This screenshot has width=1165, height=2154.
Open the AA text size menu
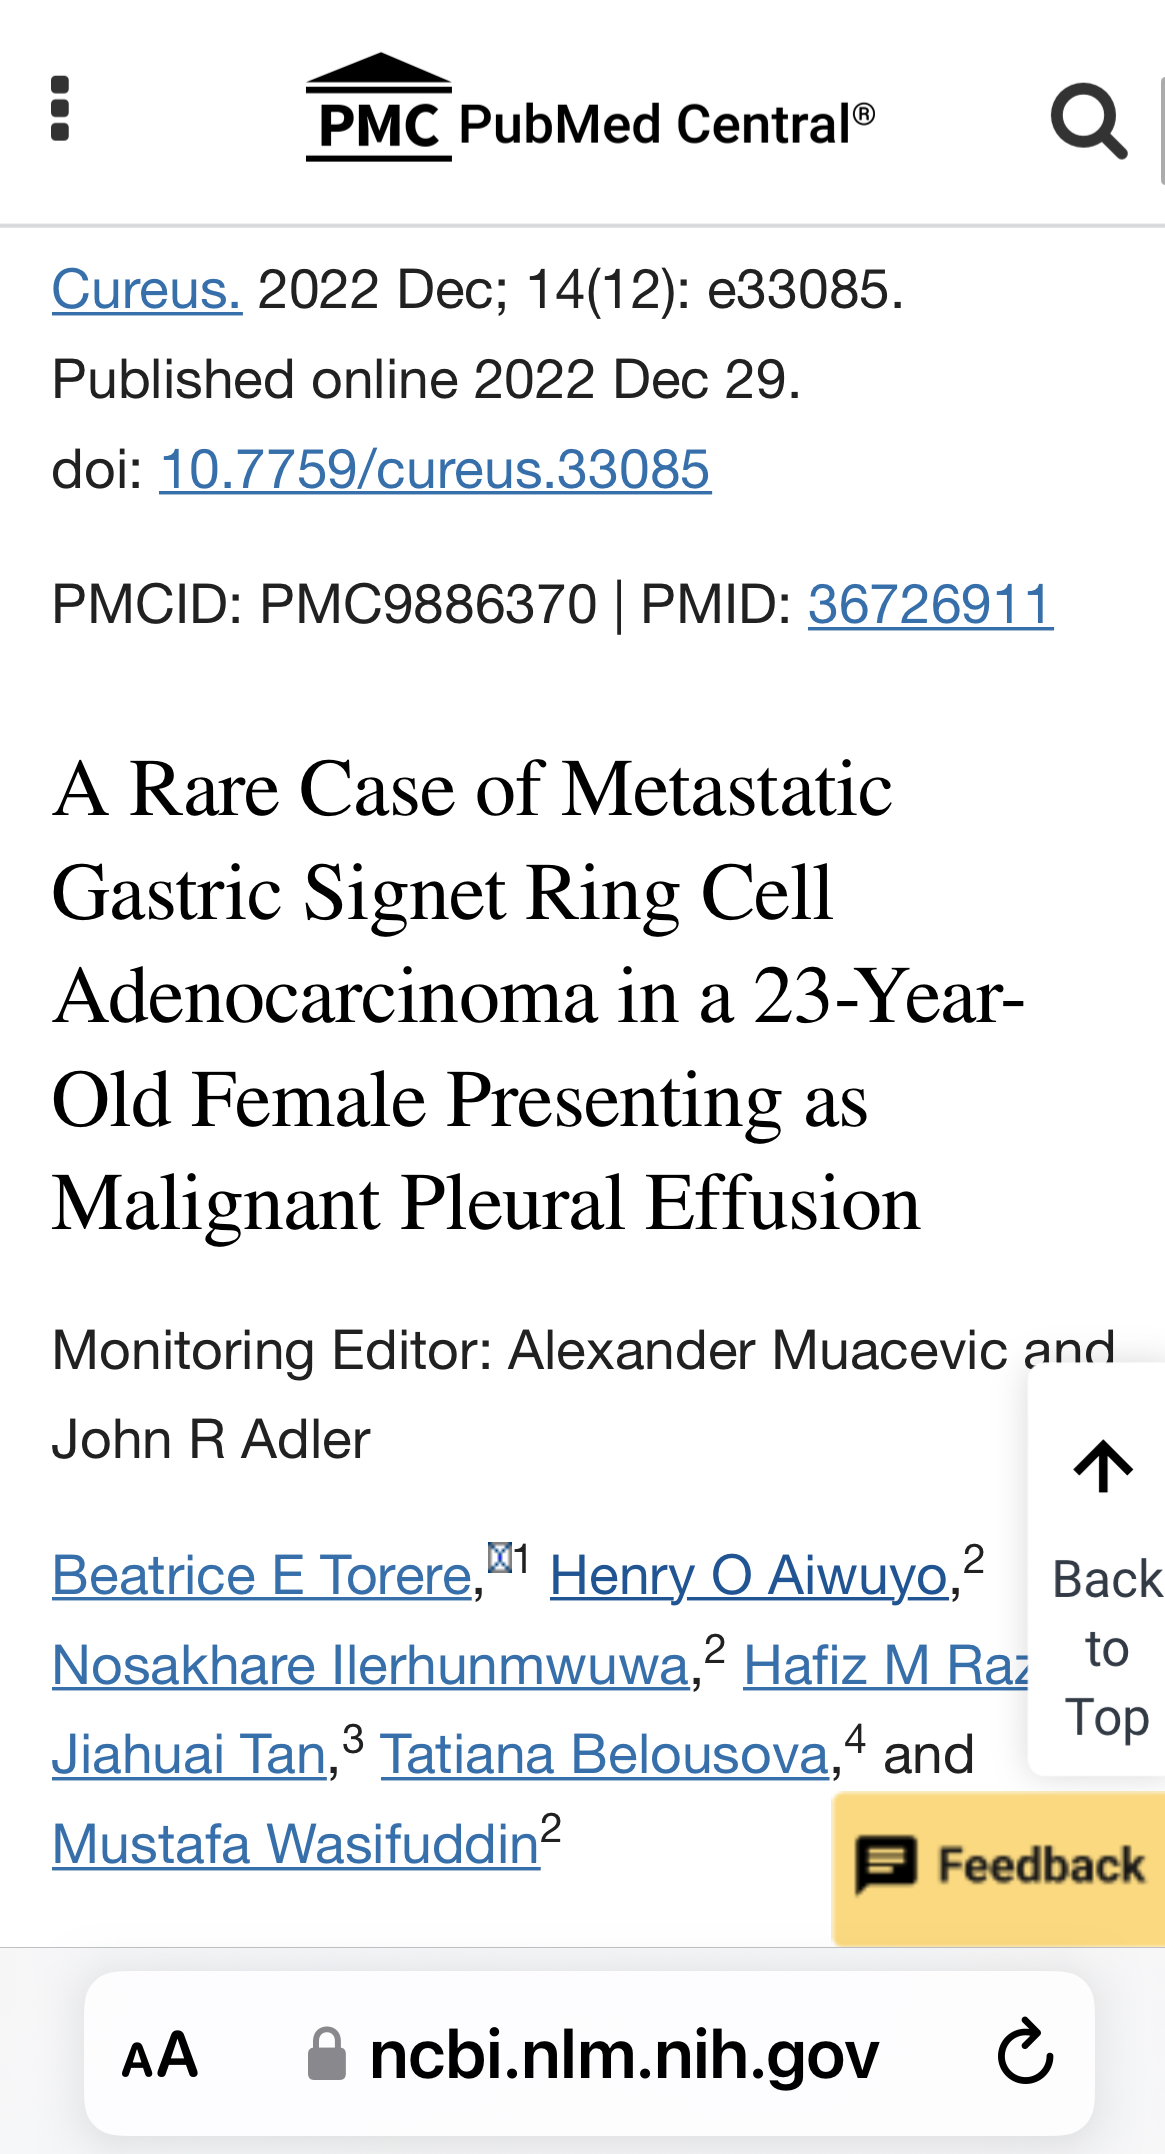[x=160, y=2056]
